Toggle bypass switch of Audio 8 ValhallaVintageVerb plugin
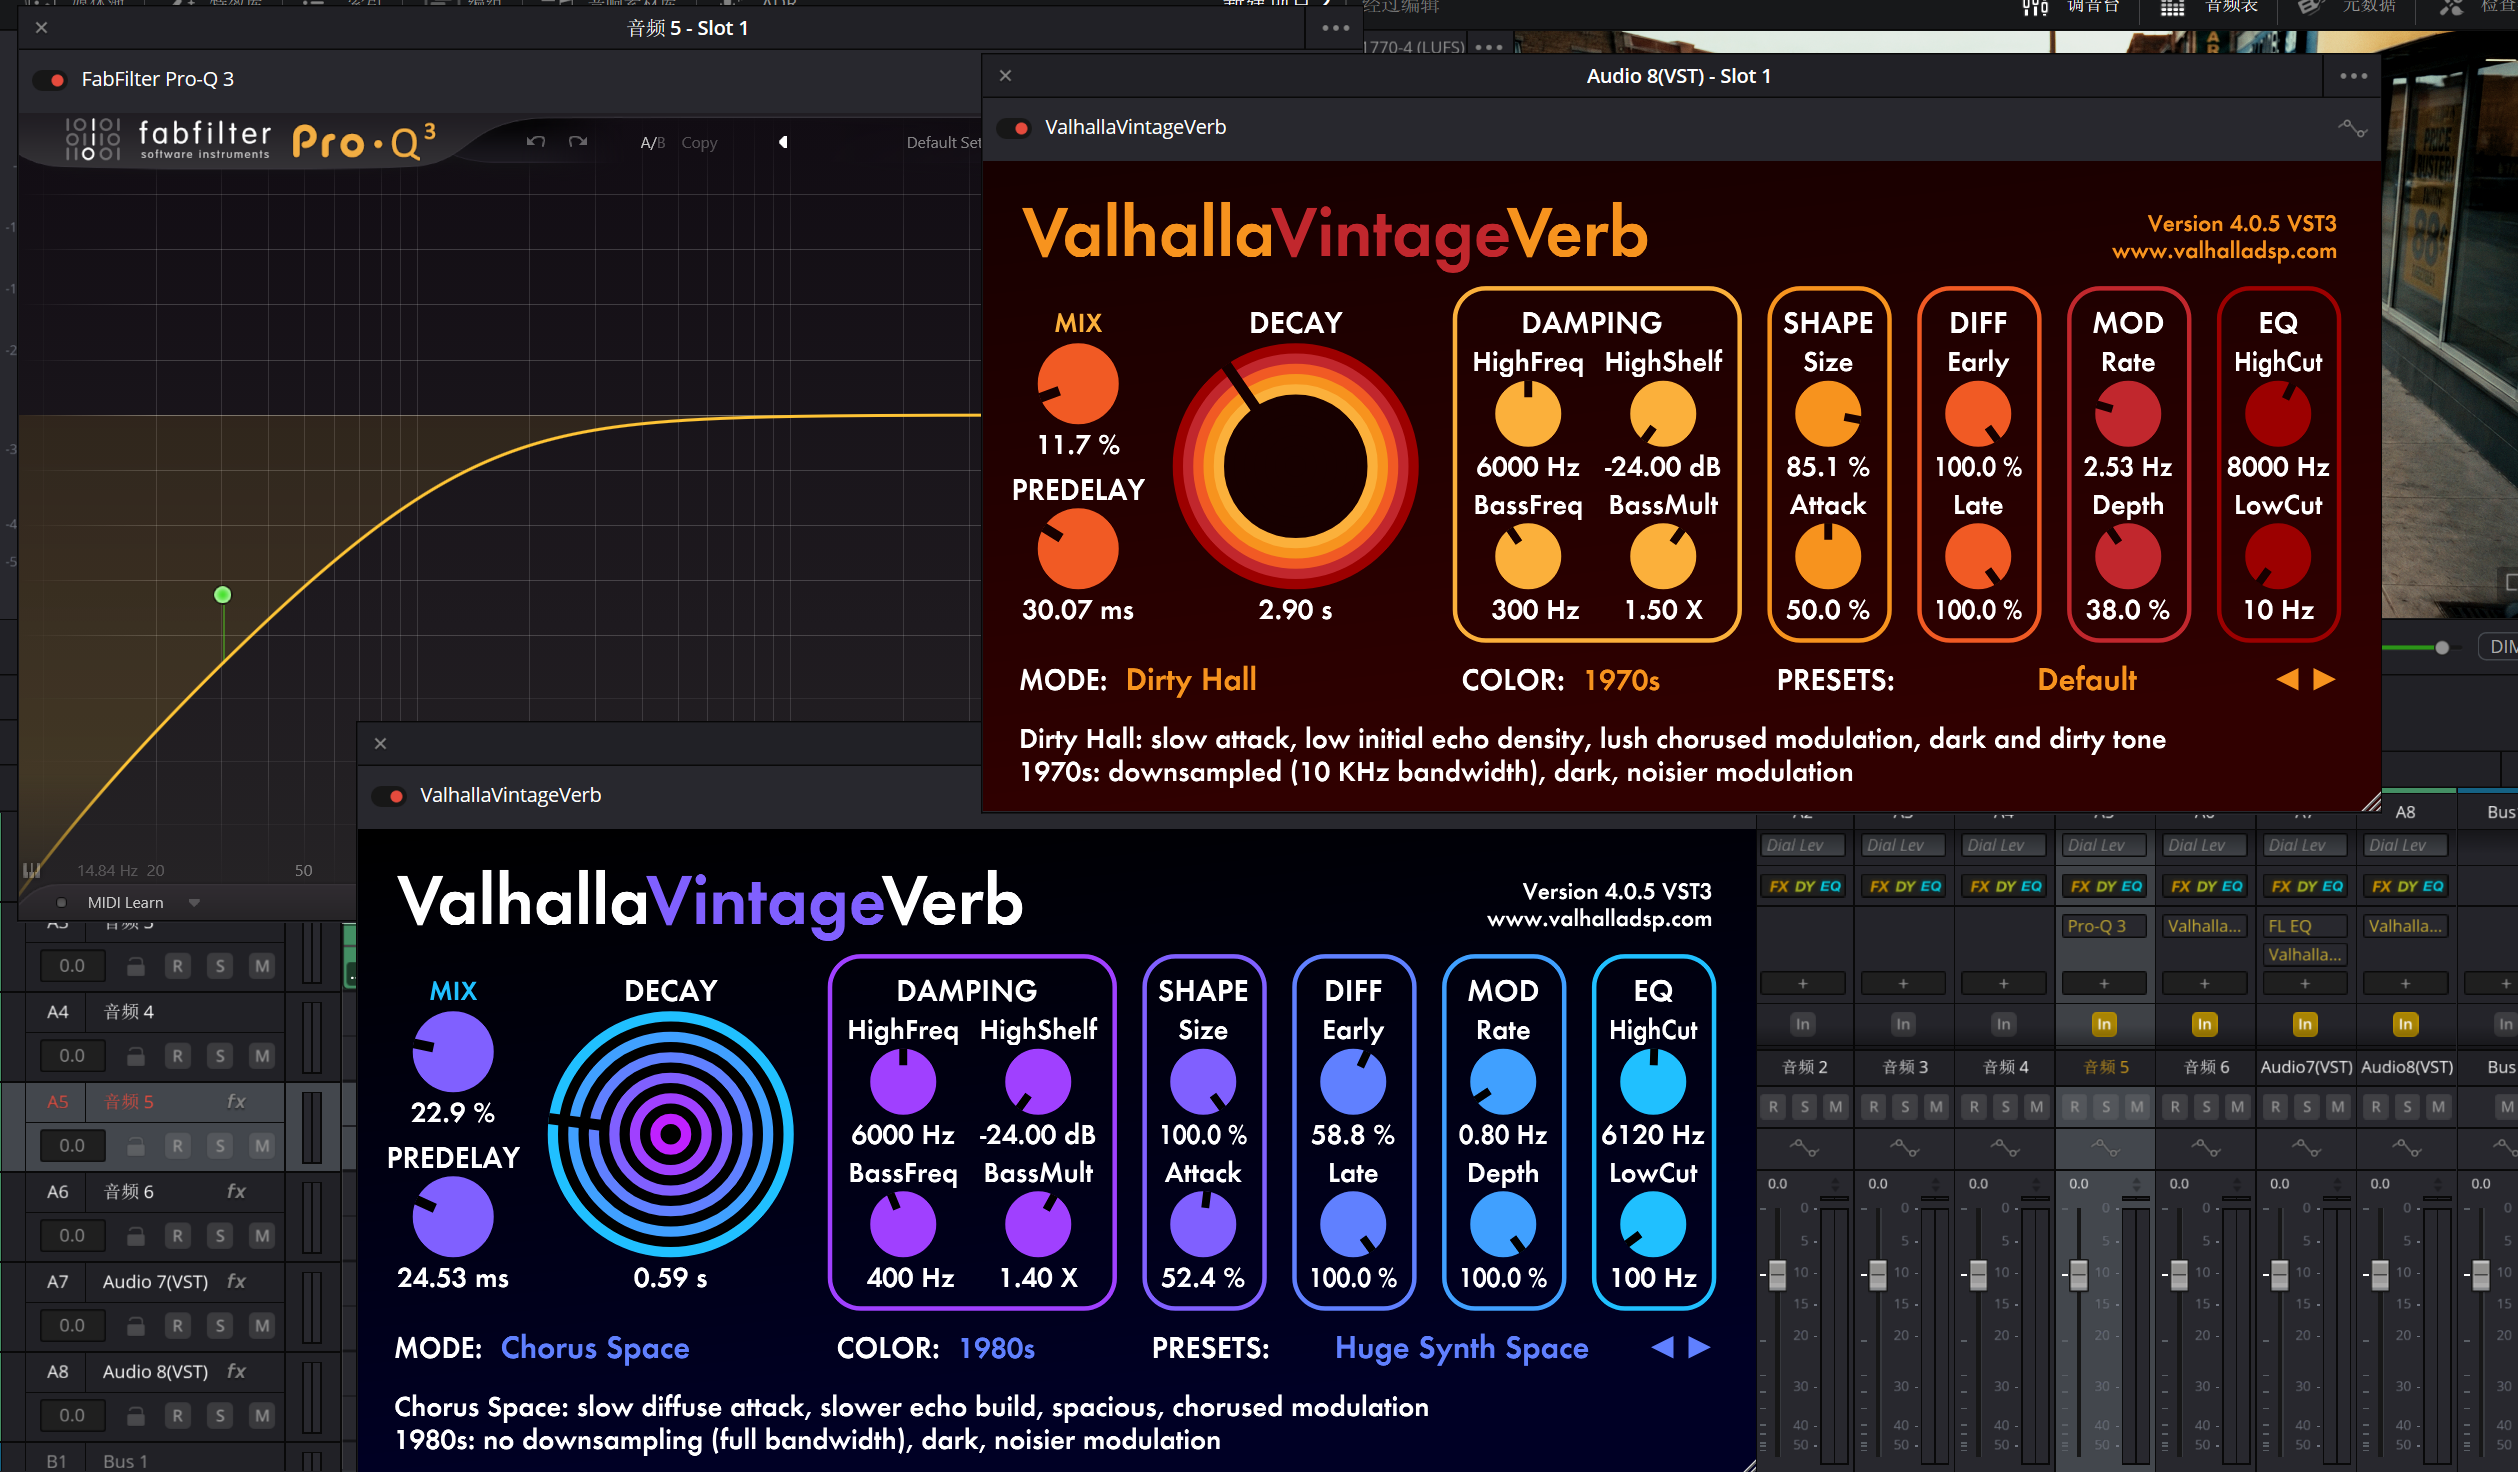 [x=1014, y=128]
